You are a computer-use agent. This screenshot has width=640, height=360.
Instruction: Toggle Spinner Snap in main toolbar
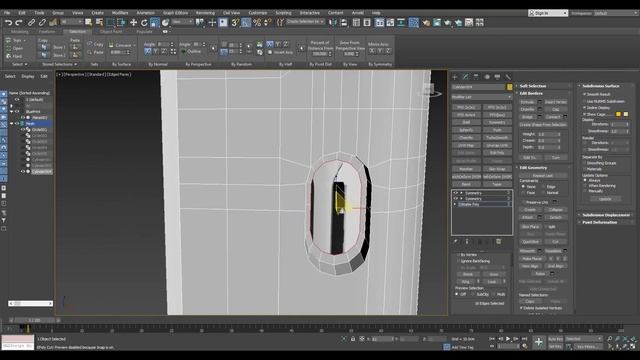tap(267, 22)
